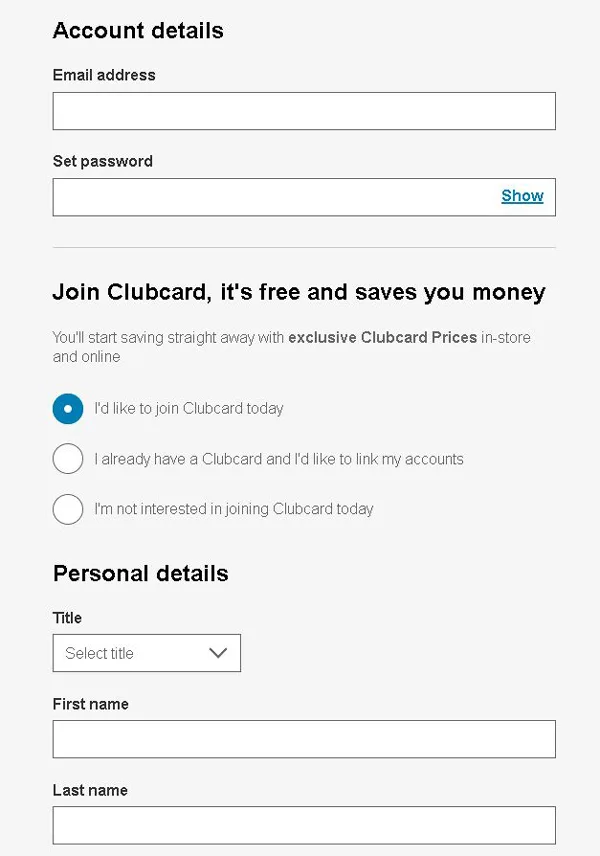Image resolution: width=600 pixels, height=856 pixels.
Task: Click the selected Clubcard radio indicator
Action: (68, 409)
